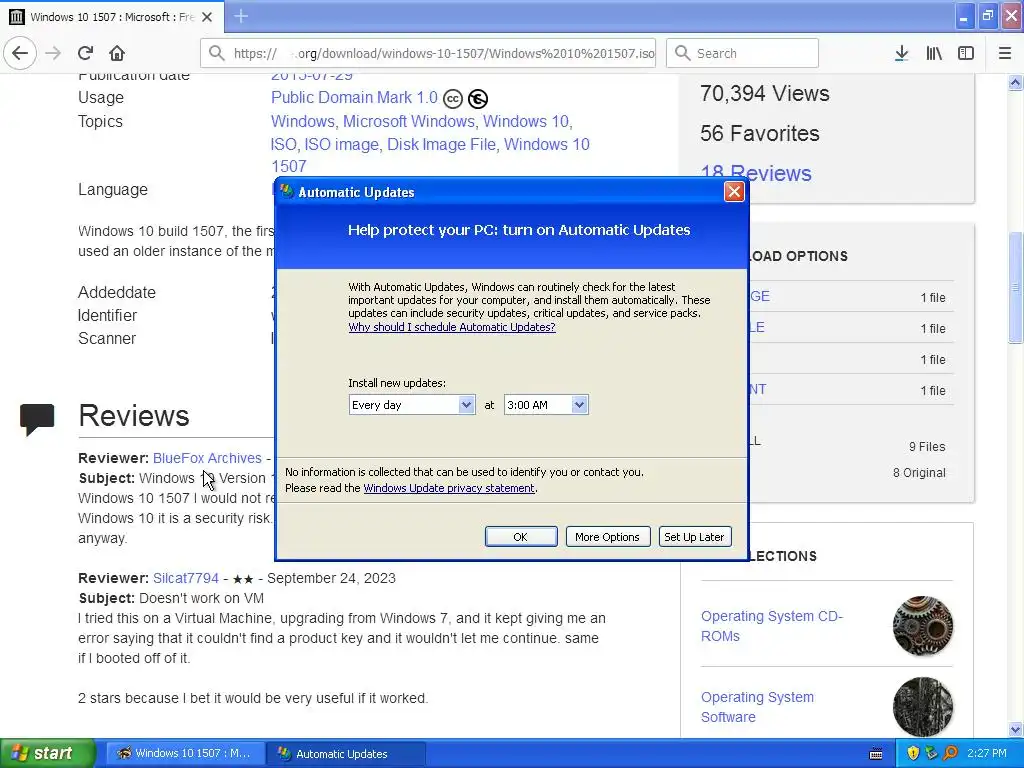Open Windows Update privacy statement link
The height and width of the screenshot is (768, 1024).
click(449, 488)
